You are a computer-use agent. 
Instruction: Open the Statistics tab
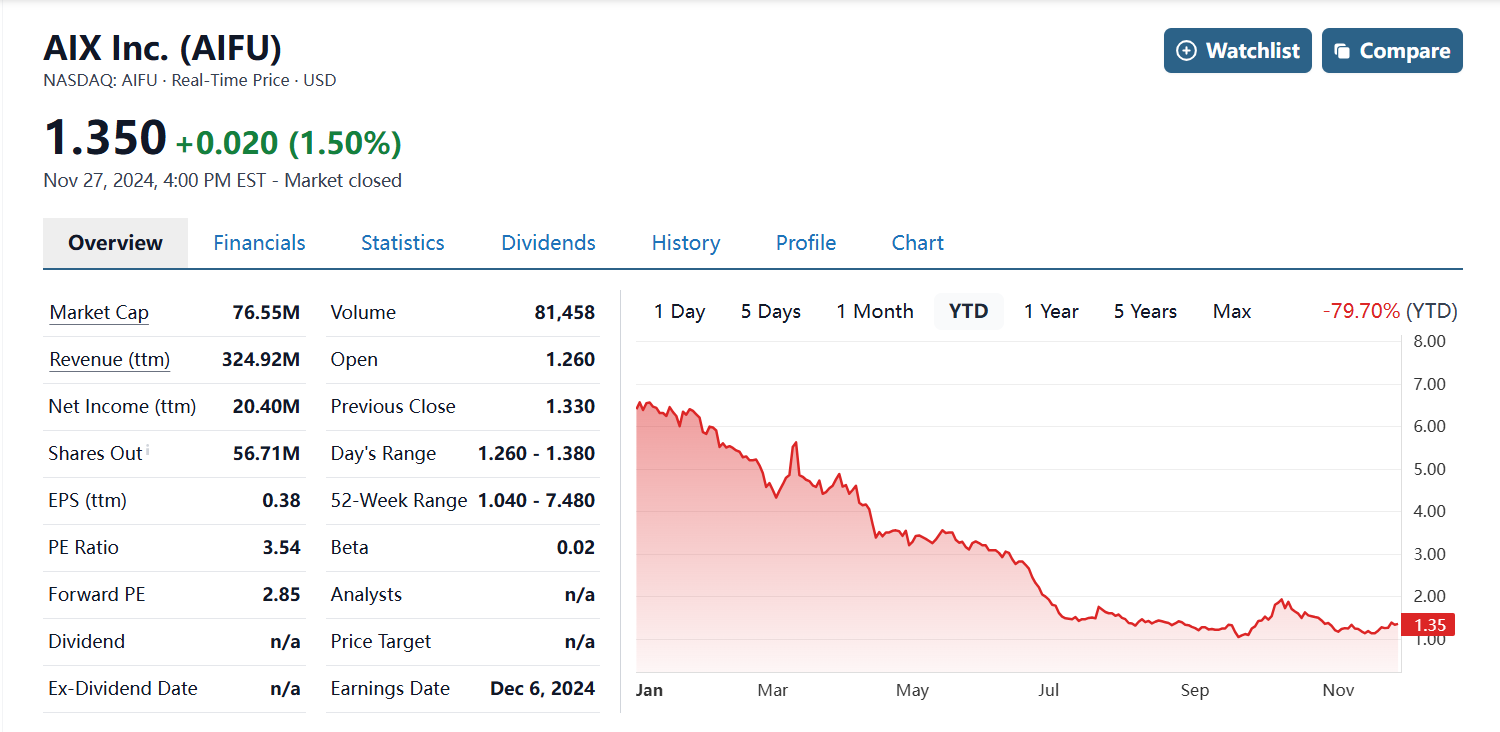pos(402,243)
